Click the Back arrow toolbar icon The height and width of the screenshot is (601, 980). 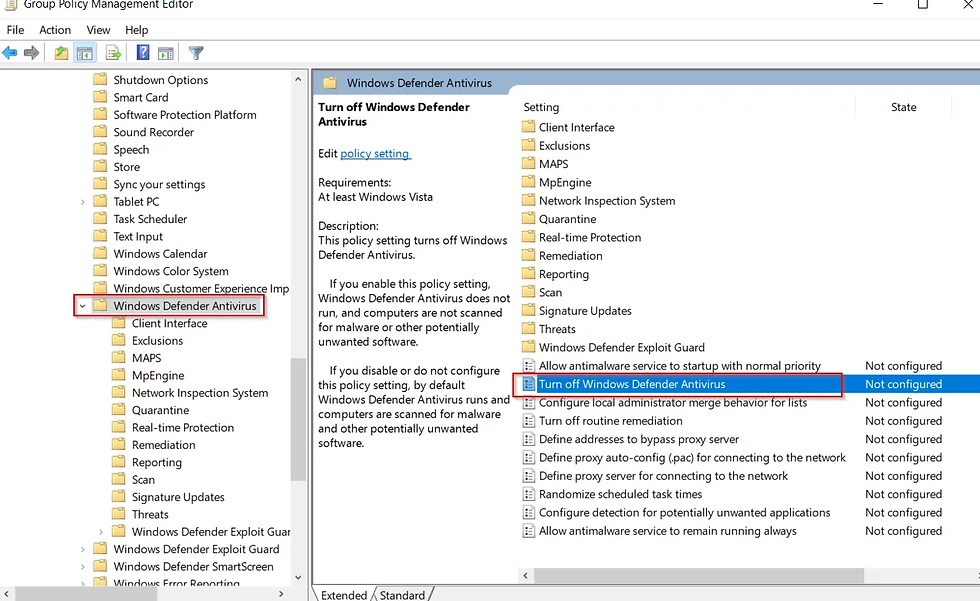pyautogui.click(x=9, y=53)
